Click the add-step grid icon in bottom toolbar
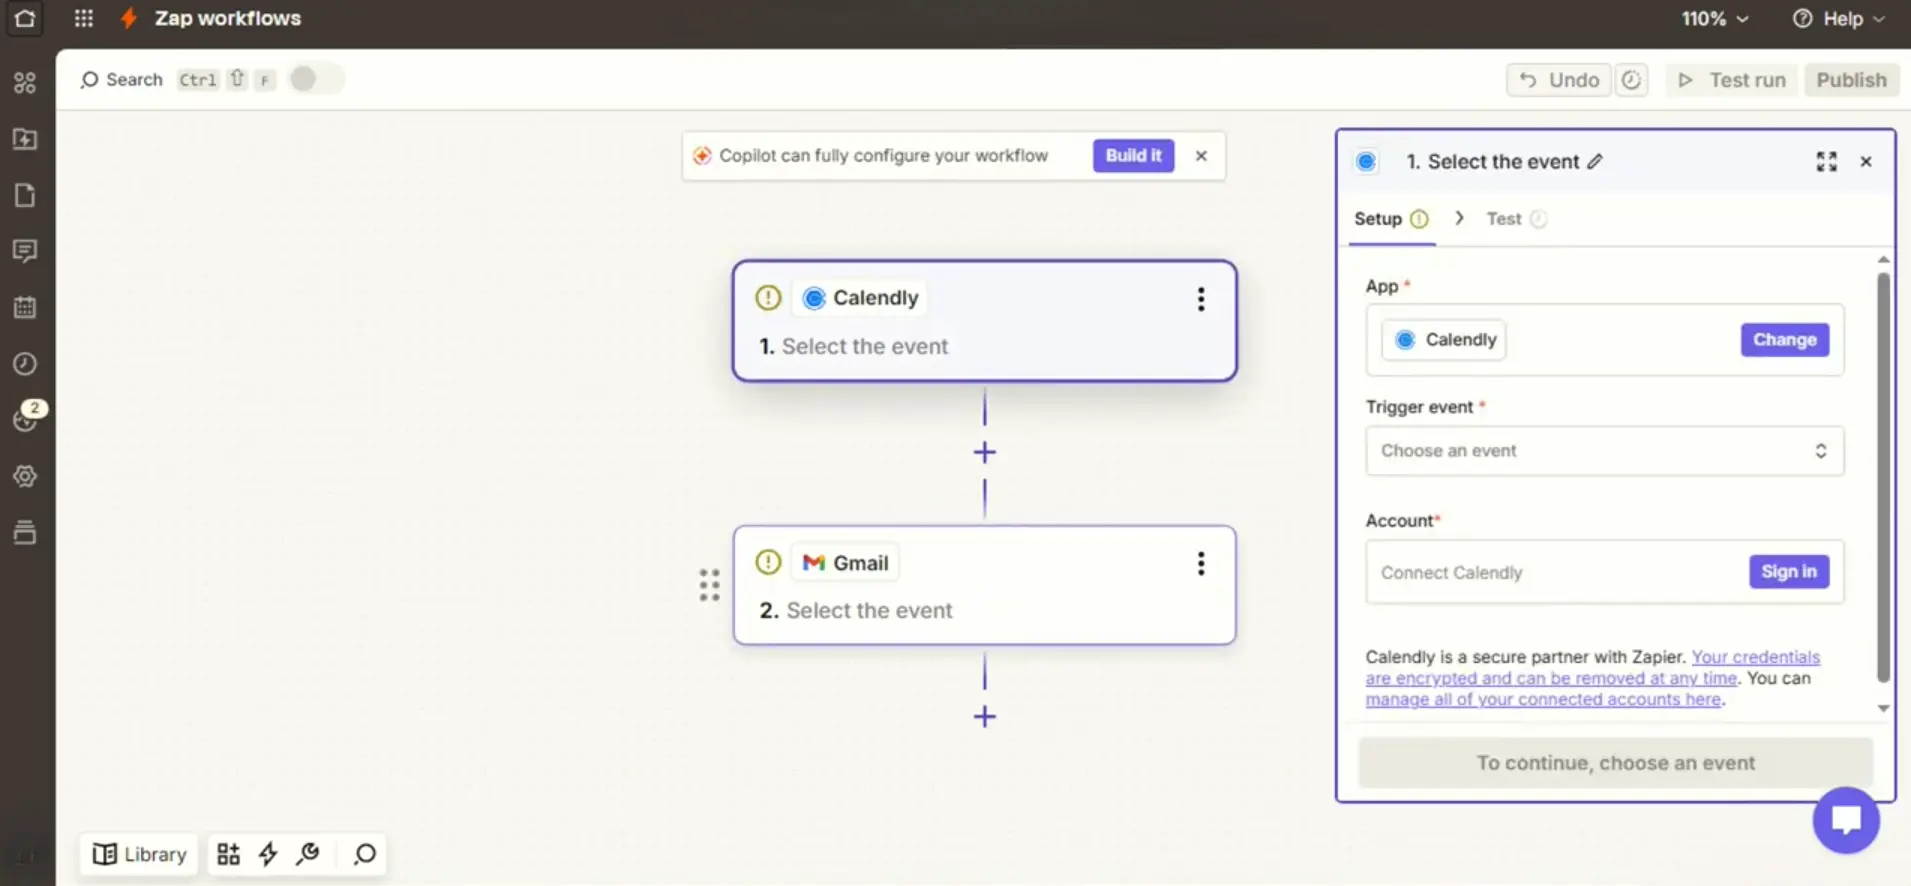The image size is (1911, 886). click(x=228, y=854)
